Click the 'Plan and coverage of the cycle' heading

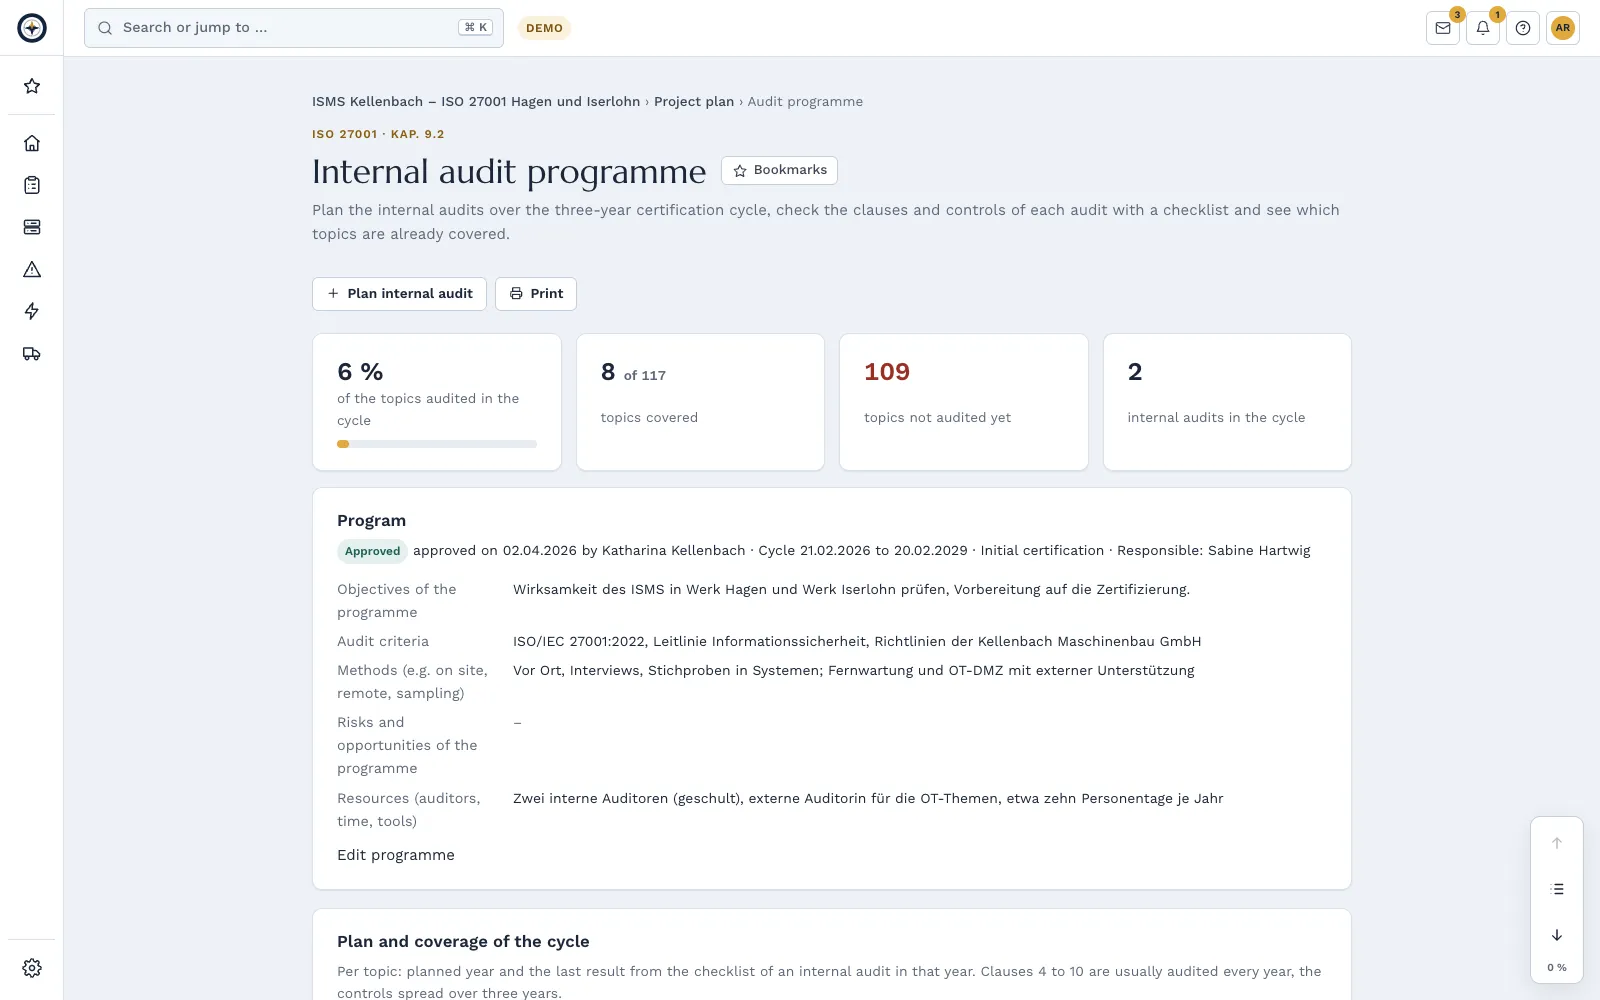tap(463, 942)
